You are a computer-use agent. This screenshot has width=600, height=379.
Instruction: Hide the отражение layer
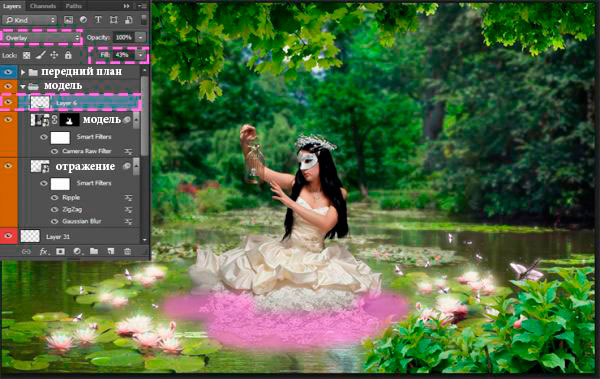click(8, 166)
